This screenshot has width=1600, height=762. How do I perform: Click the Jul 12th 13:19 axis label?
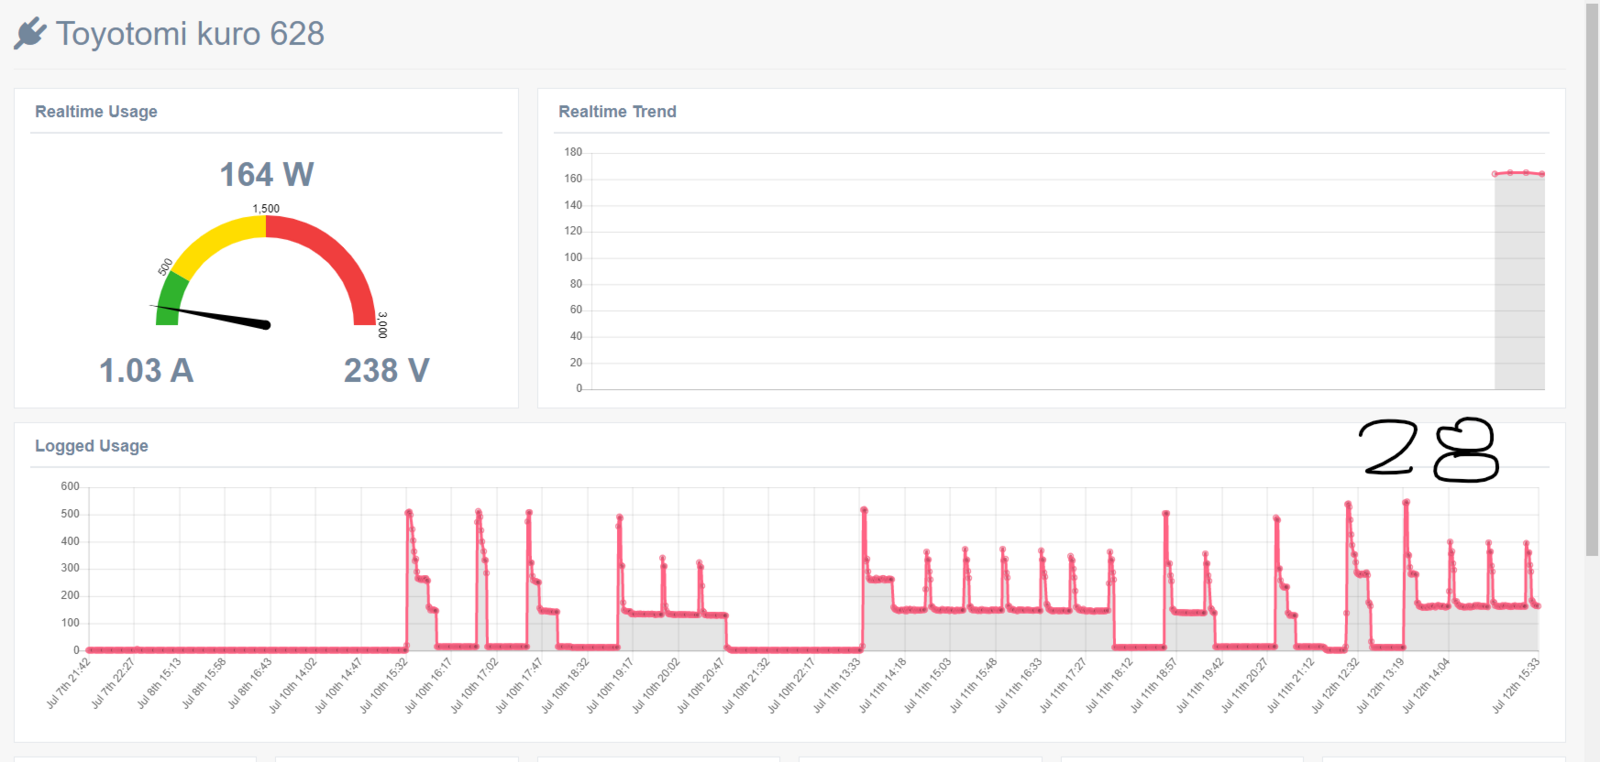1380,685
